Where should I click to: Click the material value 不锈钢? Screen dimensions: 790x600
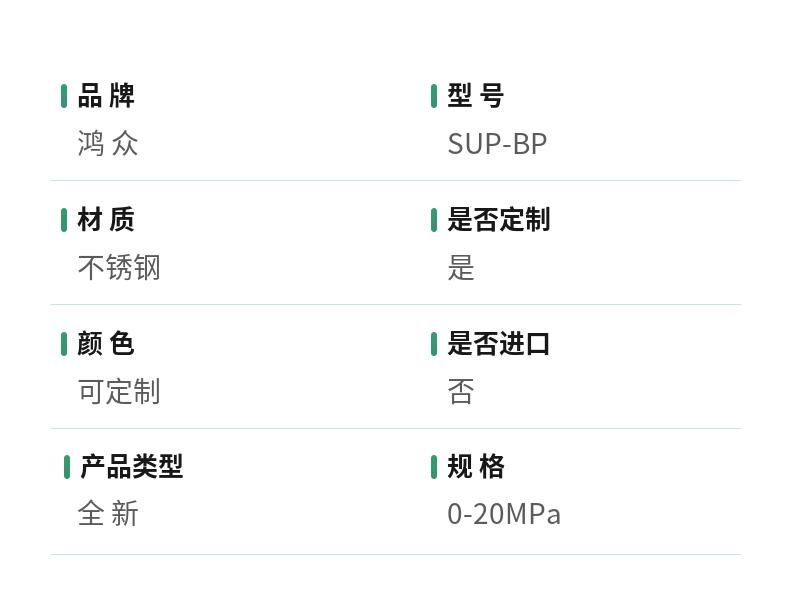(119, 268)
